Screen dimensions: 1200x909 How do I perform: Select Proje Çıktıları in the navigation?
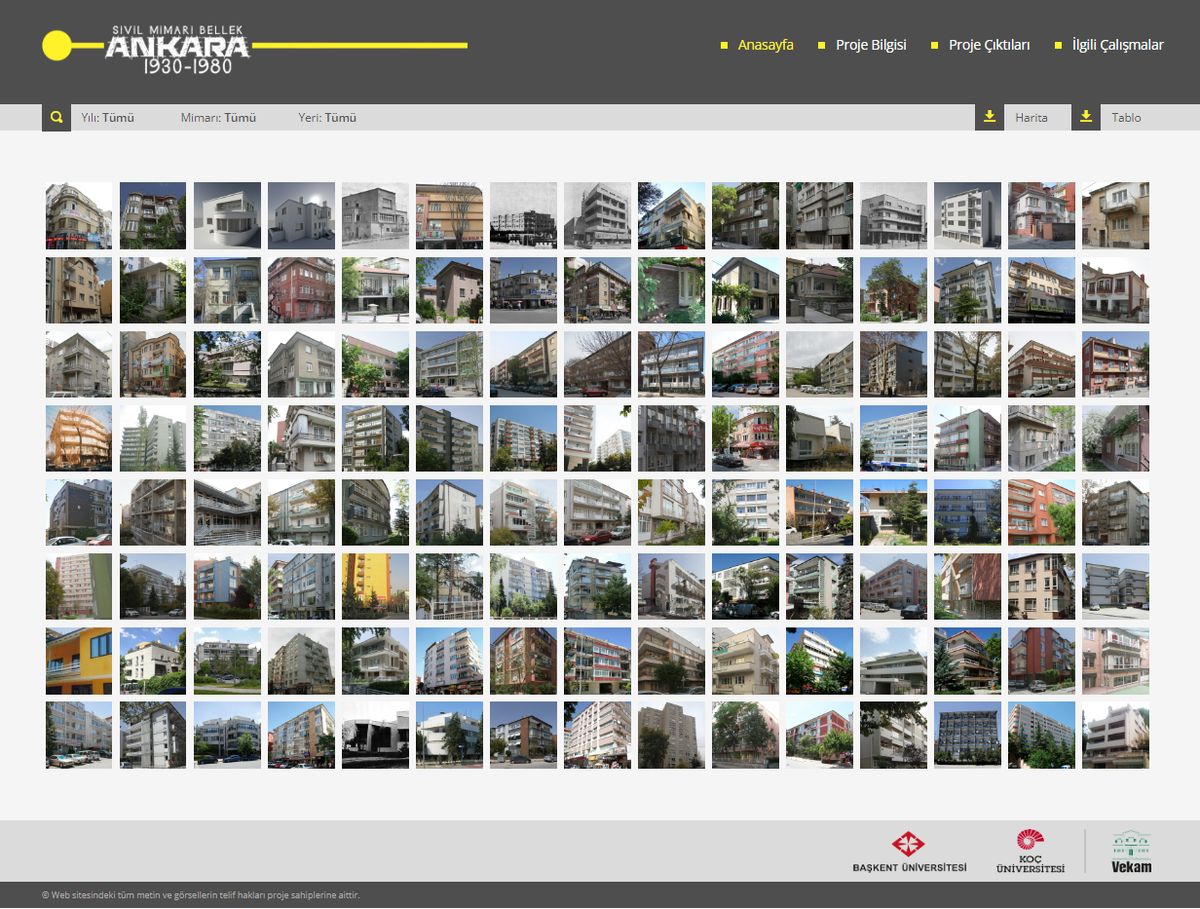coord(988,45)
